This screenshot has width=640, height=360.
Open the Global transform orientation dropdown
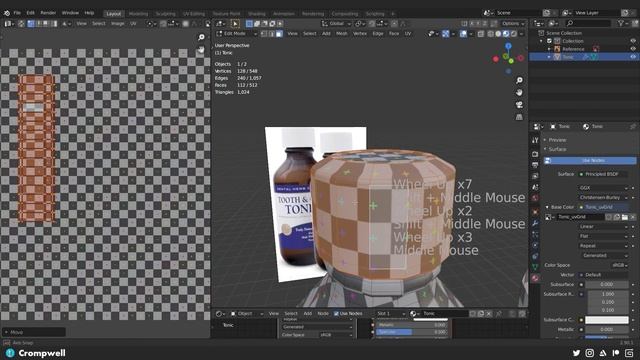pos(336,24)
